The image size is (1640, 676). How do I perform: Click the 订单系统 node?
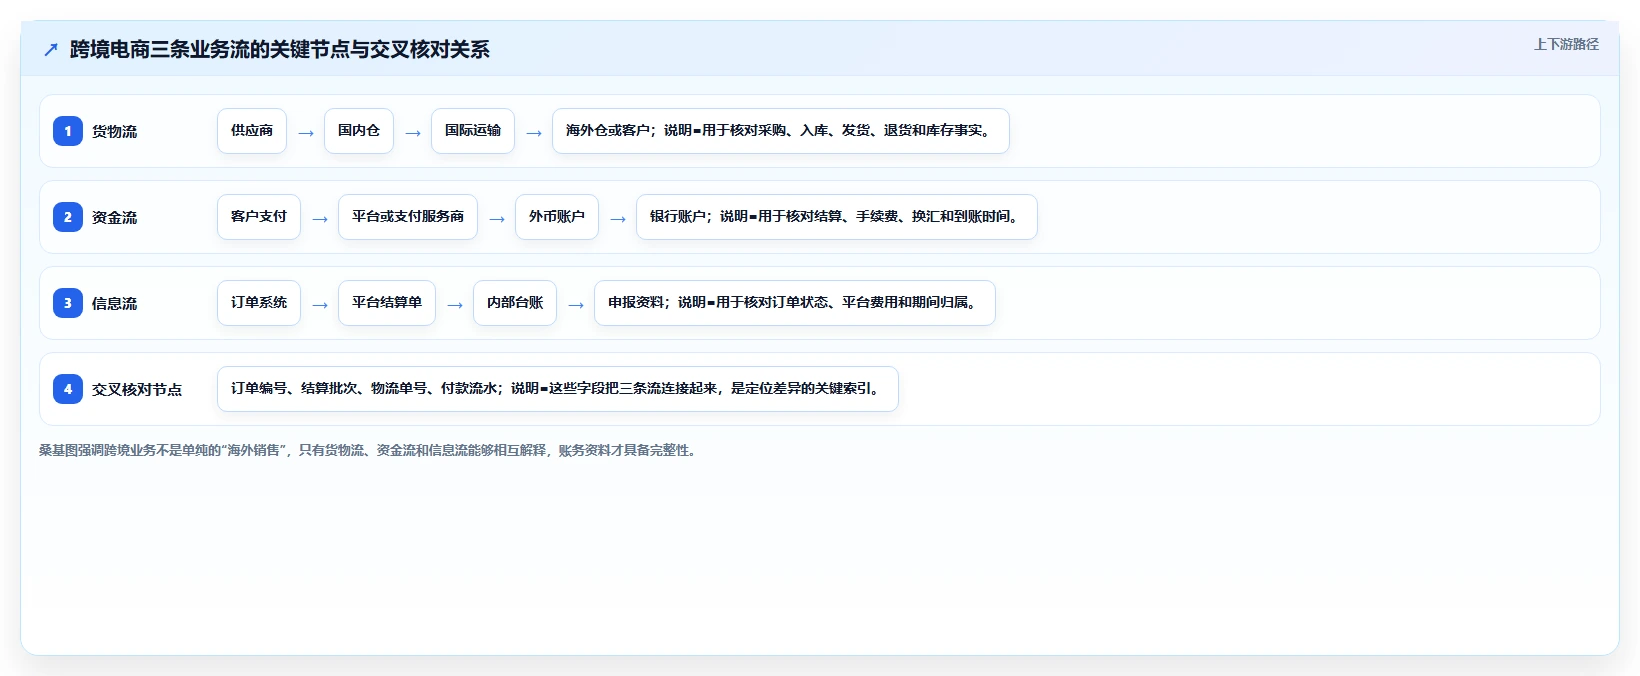(x=259, y=303)
